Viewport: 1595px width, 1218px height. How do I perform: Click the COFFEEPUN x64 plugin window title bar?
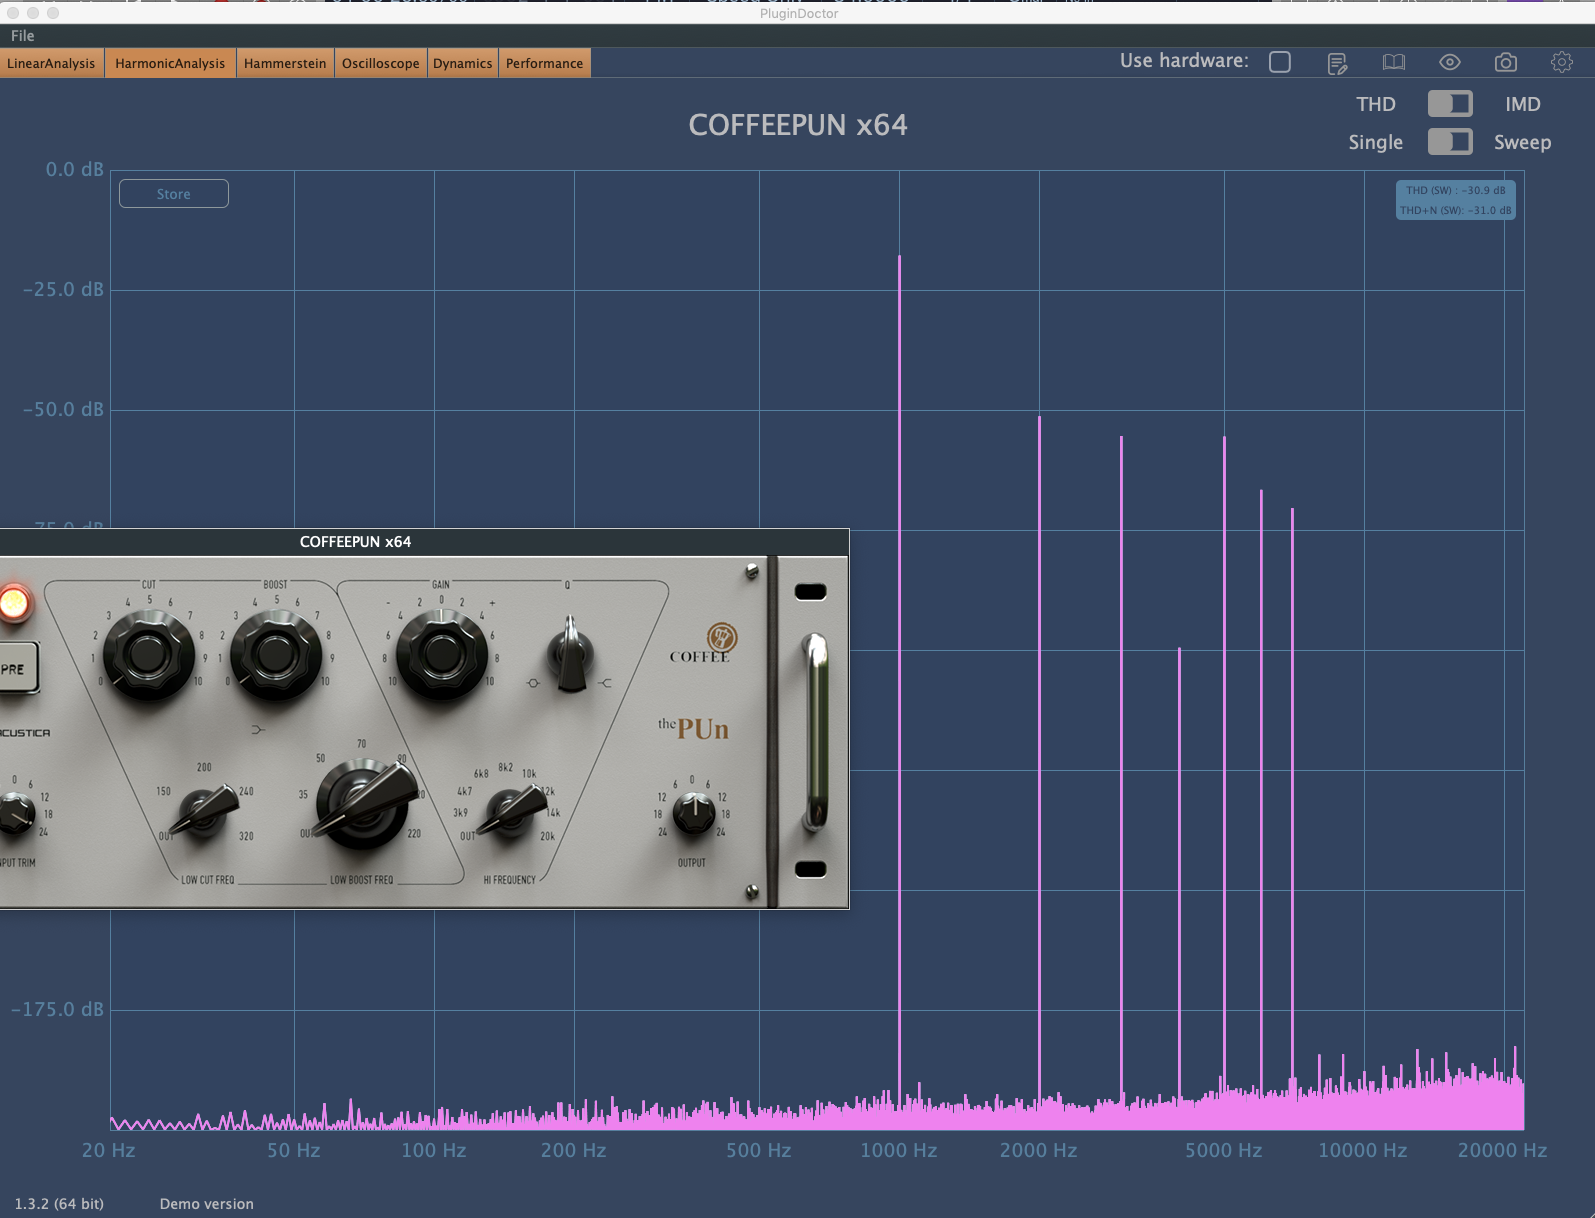pyautogui.click(x=424, y=542)
